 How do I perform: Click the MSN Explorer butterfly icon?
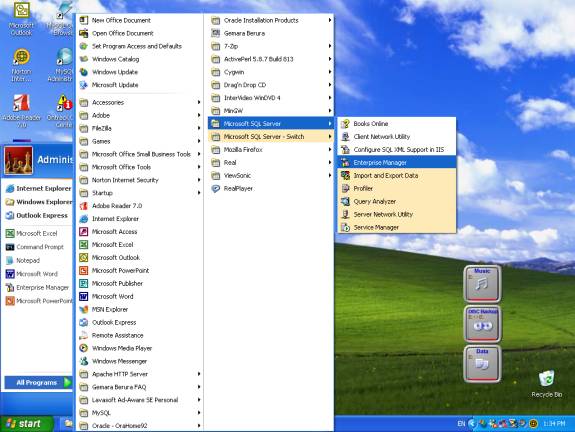[84, 310]
